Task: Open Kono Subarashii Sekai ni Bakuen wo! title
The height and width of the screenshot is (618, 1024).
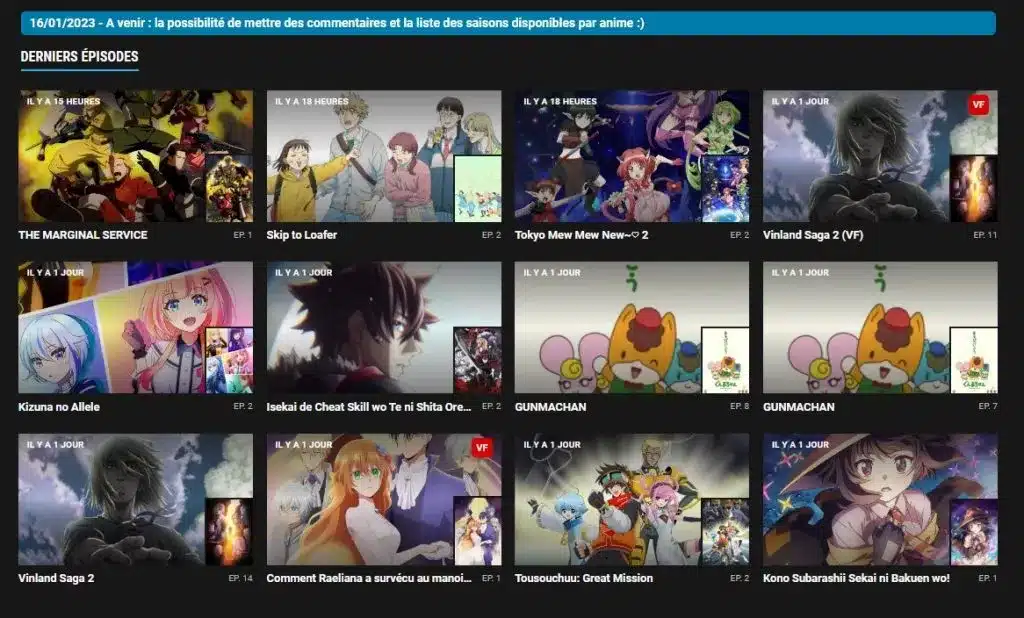Action: tap(856, 578)
